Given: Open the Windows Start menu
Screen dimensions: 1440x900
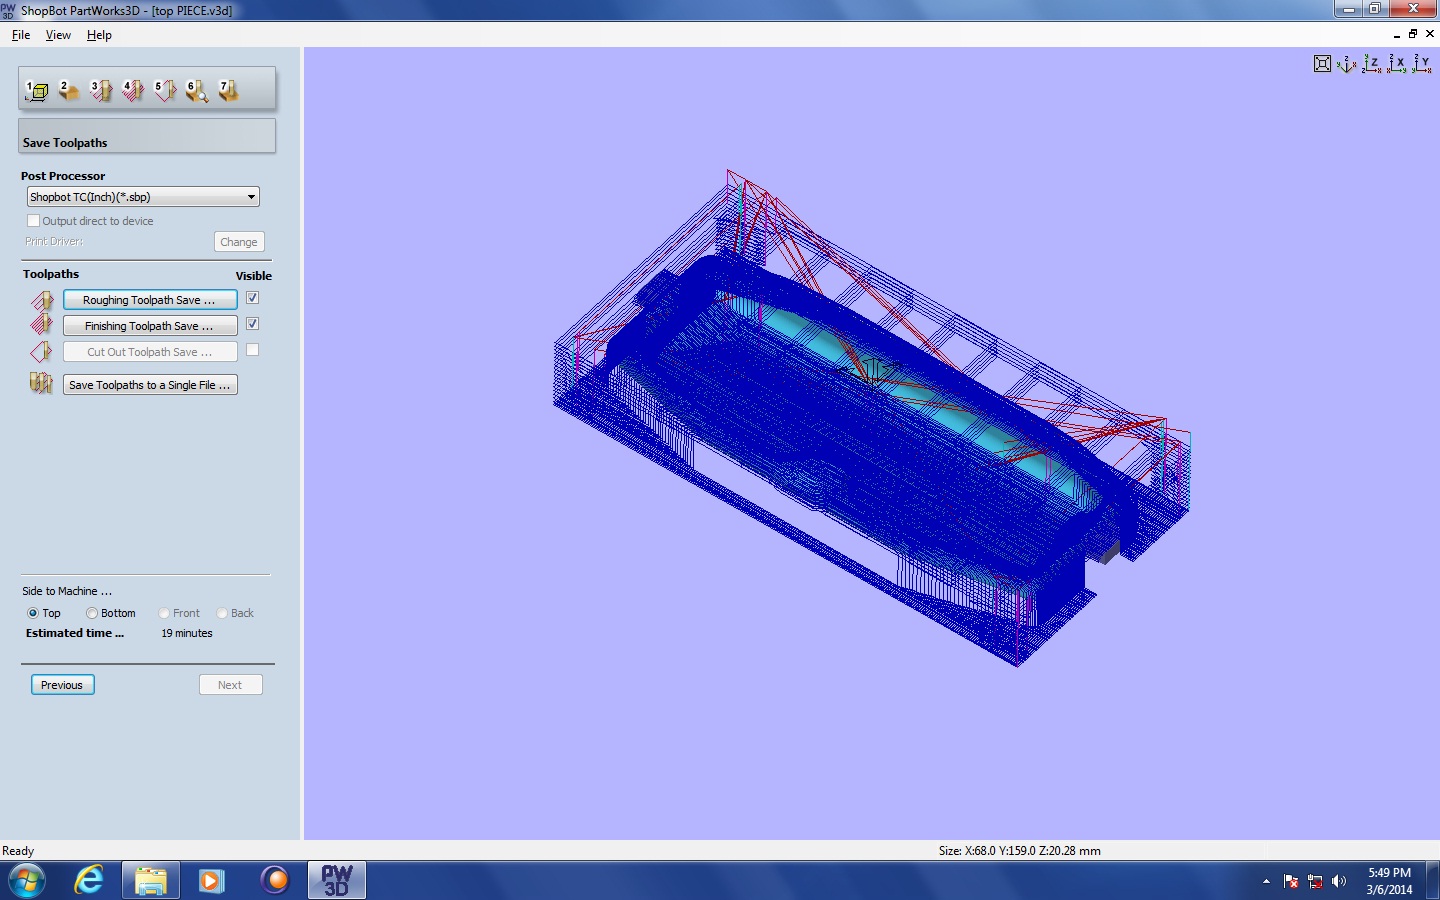Looking at the screenshot, I should point(26,880).
